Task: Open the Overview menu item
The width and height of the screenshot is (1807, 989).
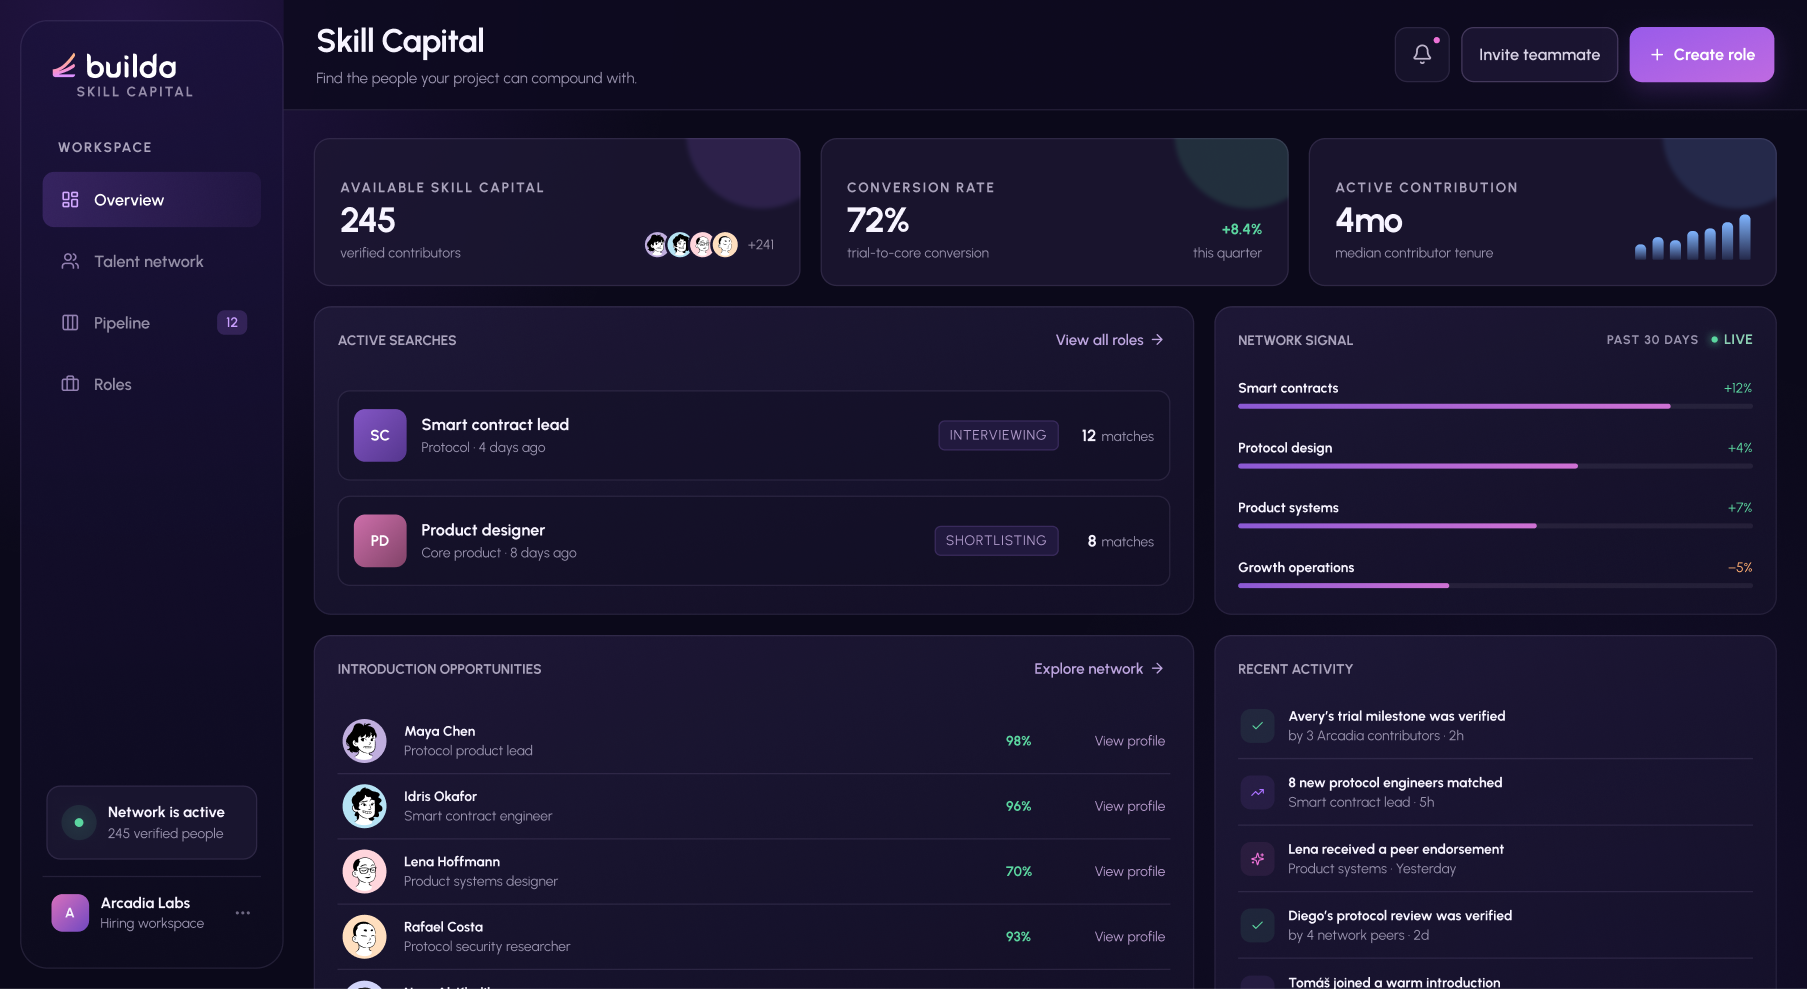Action: tap(152, 200)
